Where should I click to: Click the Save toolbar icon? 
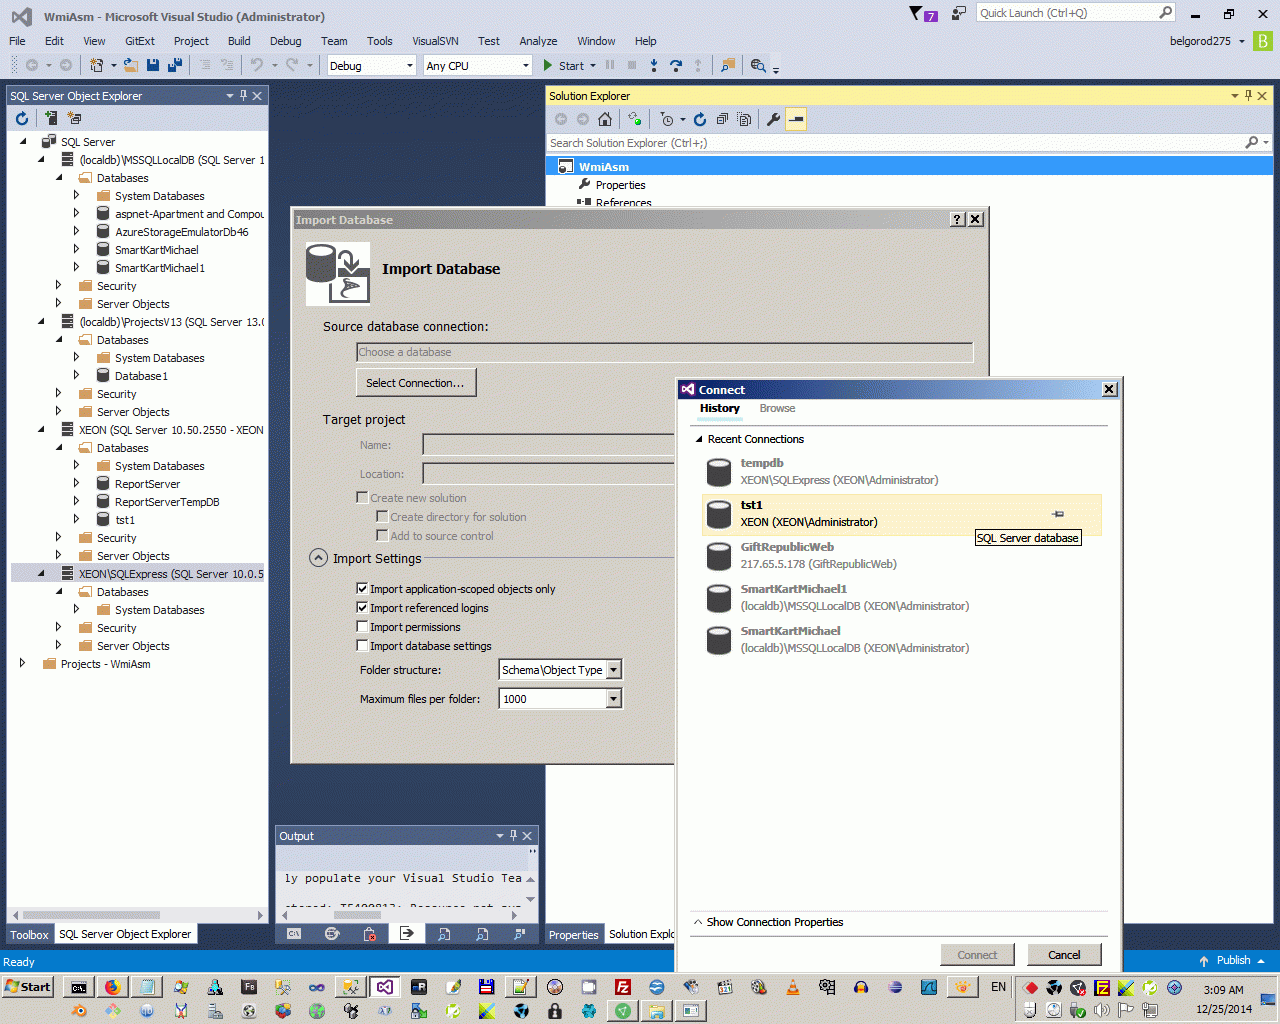[153, 65]
